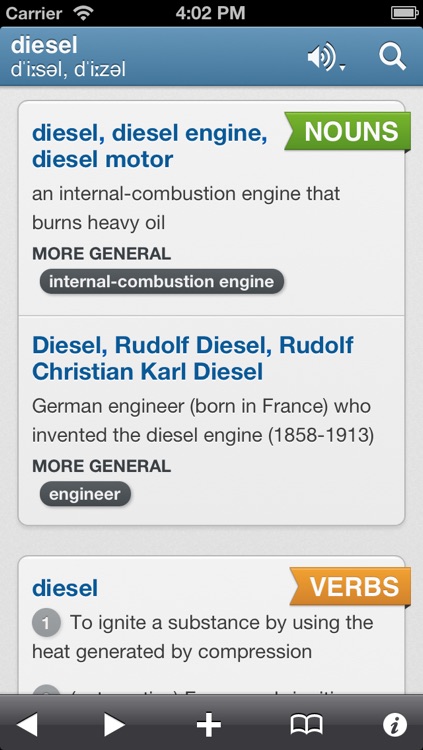Tap the diesel word title in header
423x750 pixels.
coord(44,45)
